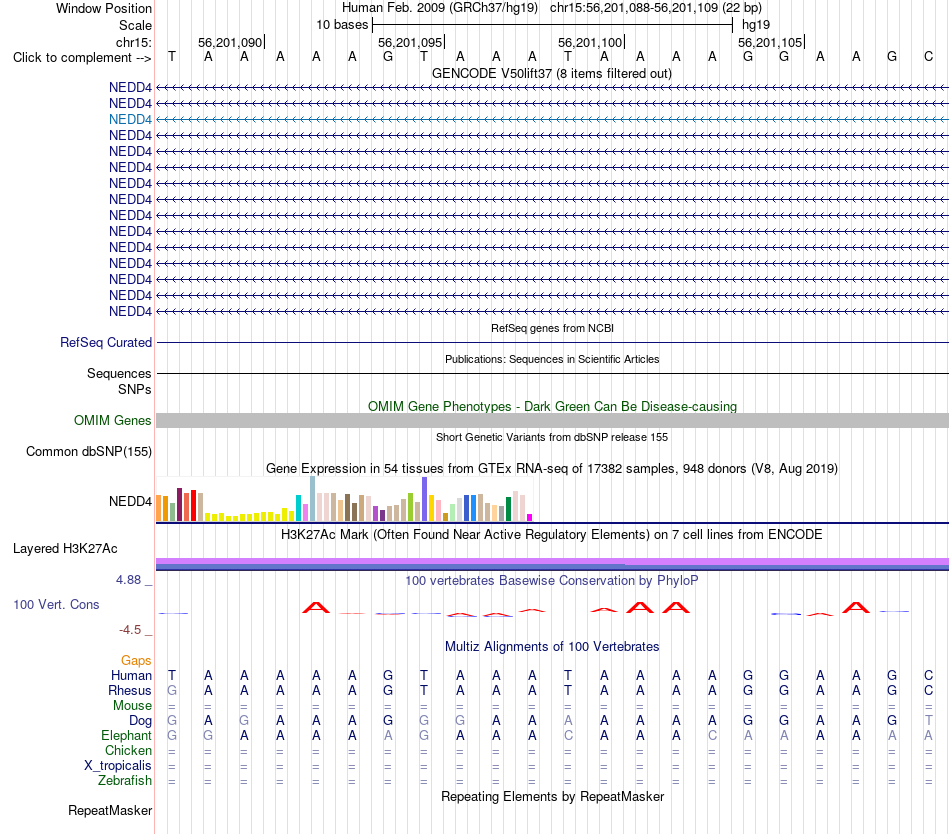Click the tallest purple-blue bar in GTEx chart
Image resolution: width=950 pixels, height=834 pixels.
pyautogui.click(x=425, y=499)
